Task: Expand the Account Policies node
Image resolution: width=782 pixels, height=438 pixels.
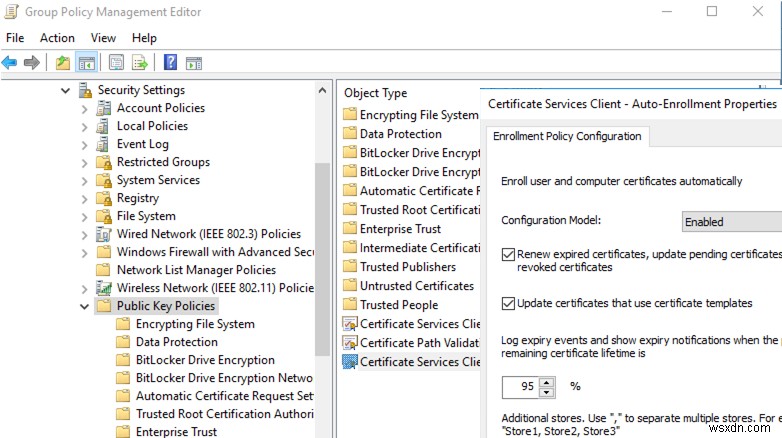Action: (x=84, y=109)
